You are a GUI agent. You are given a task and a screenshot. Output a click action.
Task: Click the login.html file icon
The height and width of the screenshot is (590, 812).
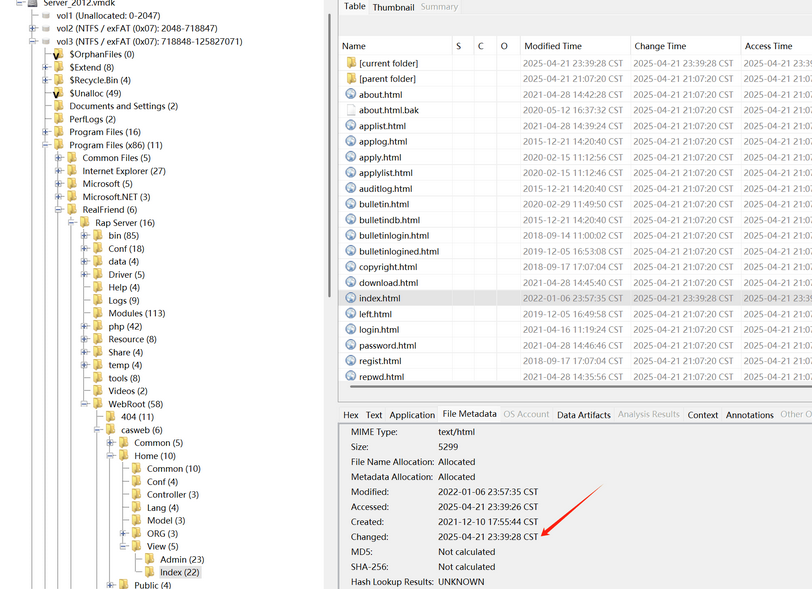350,329
